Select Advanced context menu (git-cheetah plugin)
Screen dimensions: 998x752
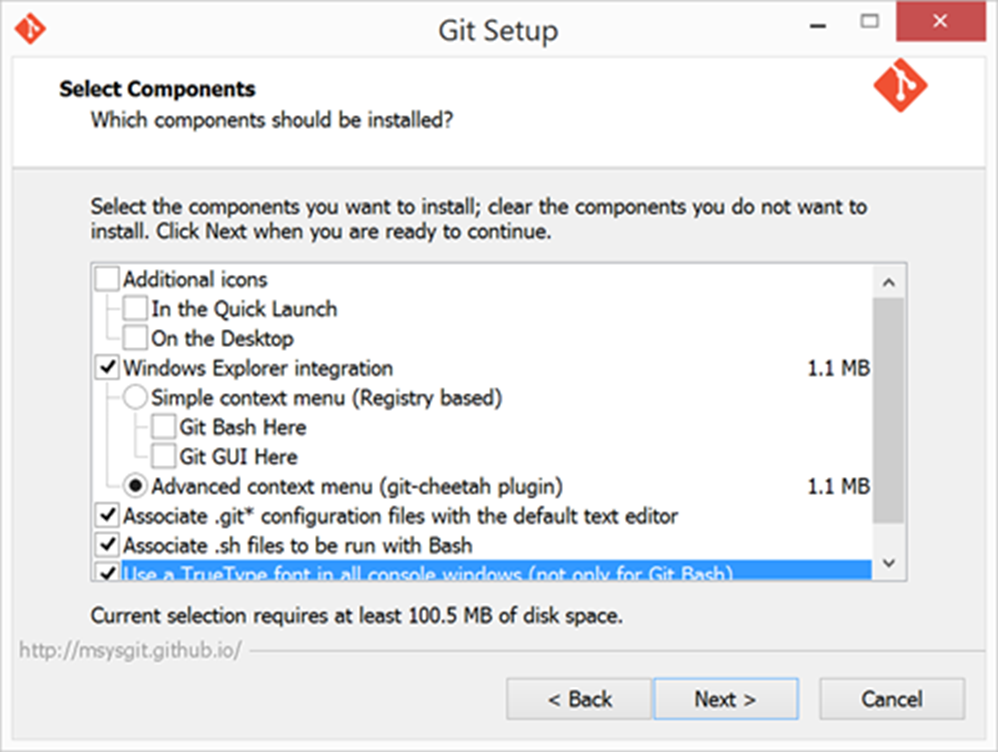pyautogui.click(x=136, y=486)
